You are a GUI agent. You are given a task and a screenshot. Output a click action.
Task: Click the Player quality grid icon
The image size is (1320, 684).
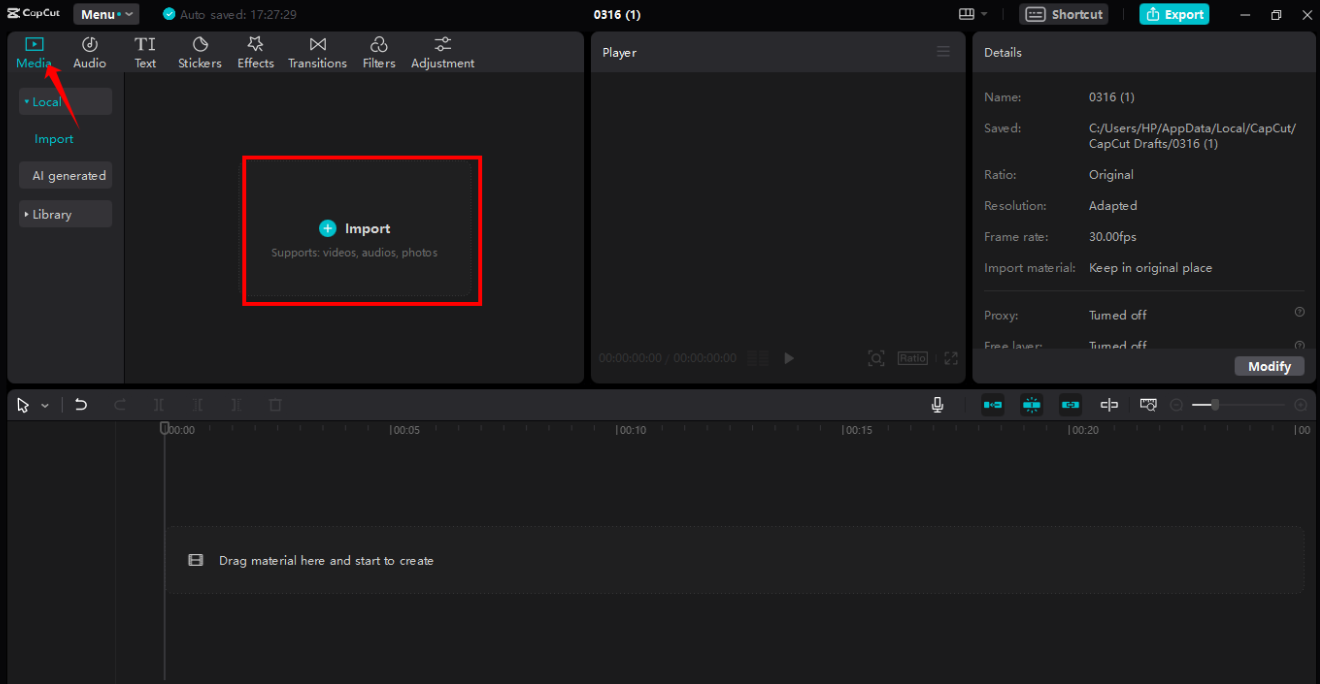(758, 357)
